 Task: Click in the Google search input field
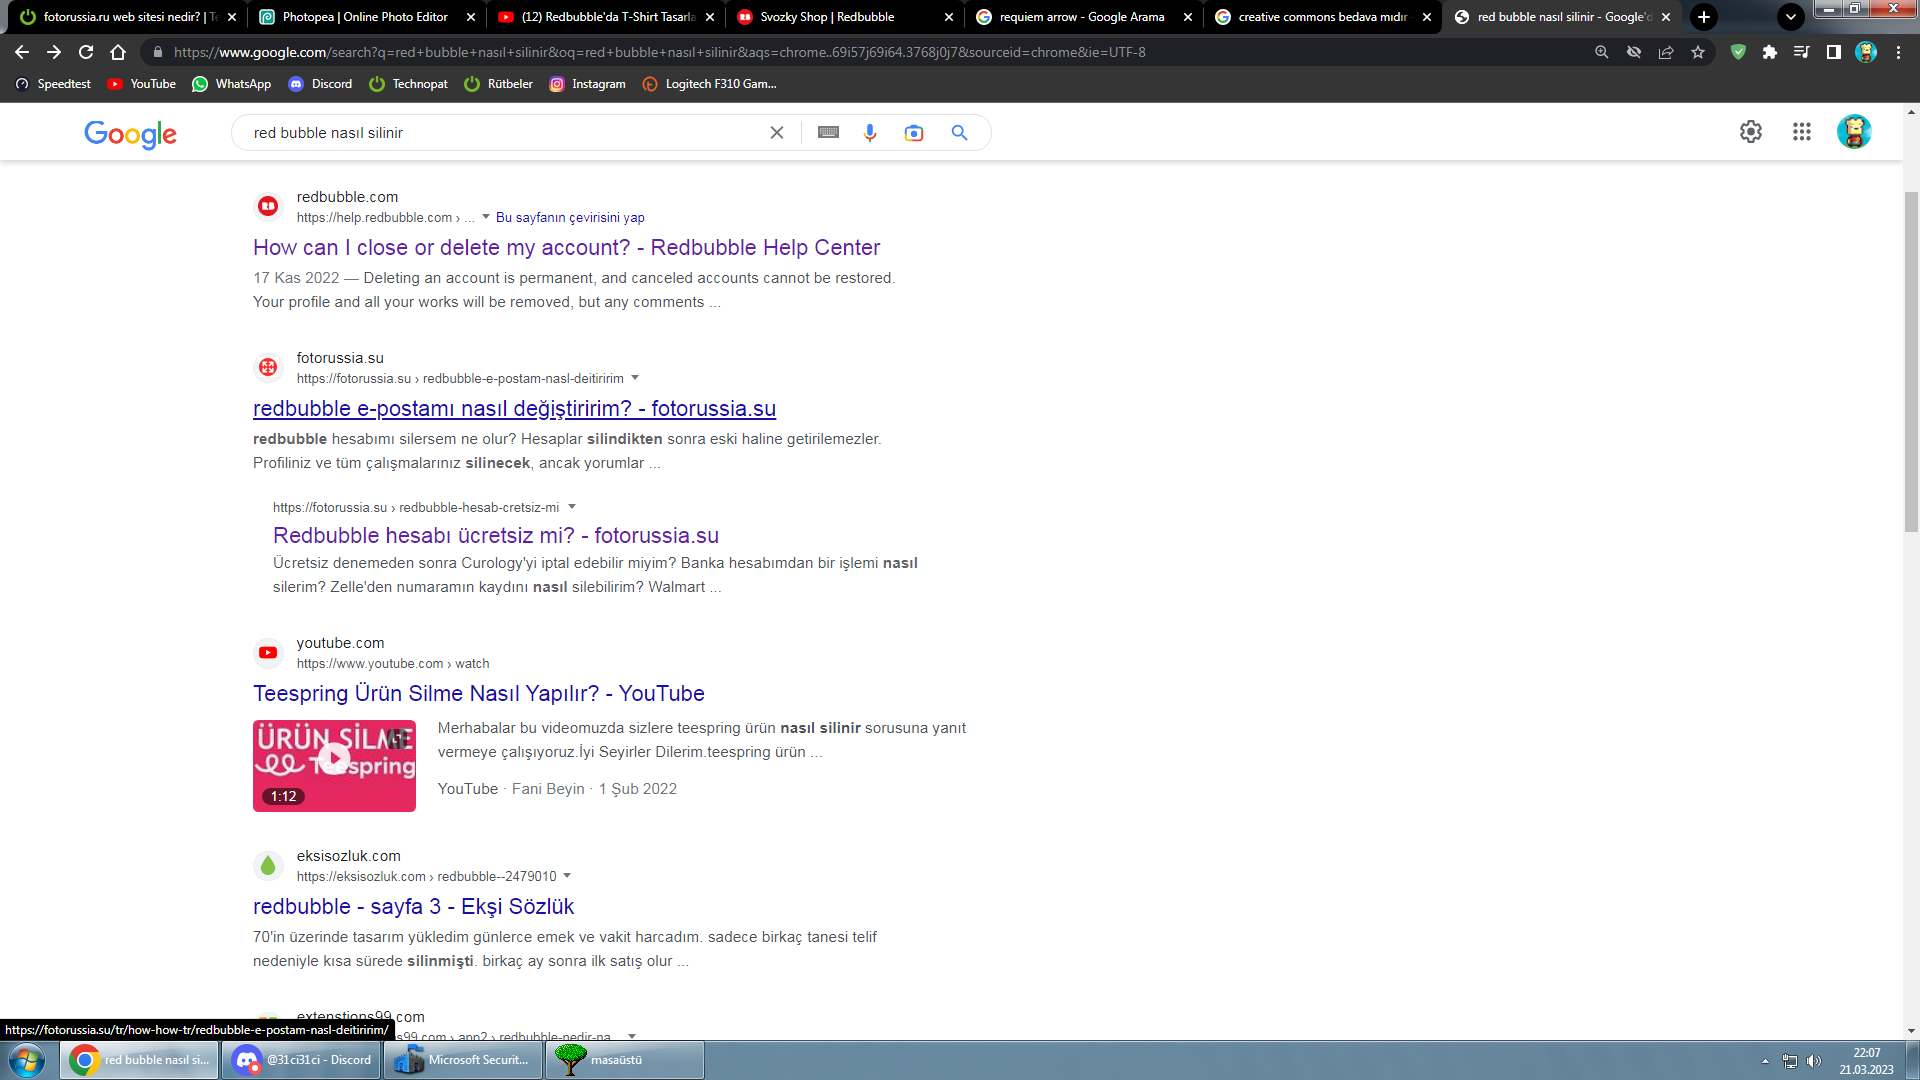500,133
